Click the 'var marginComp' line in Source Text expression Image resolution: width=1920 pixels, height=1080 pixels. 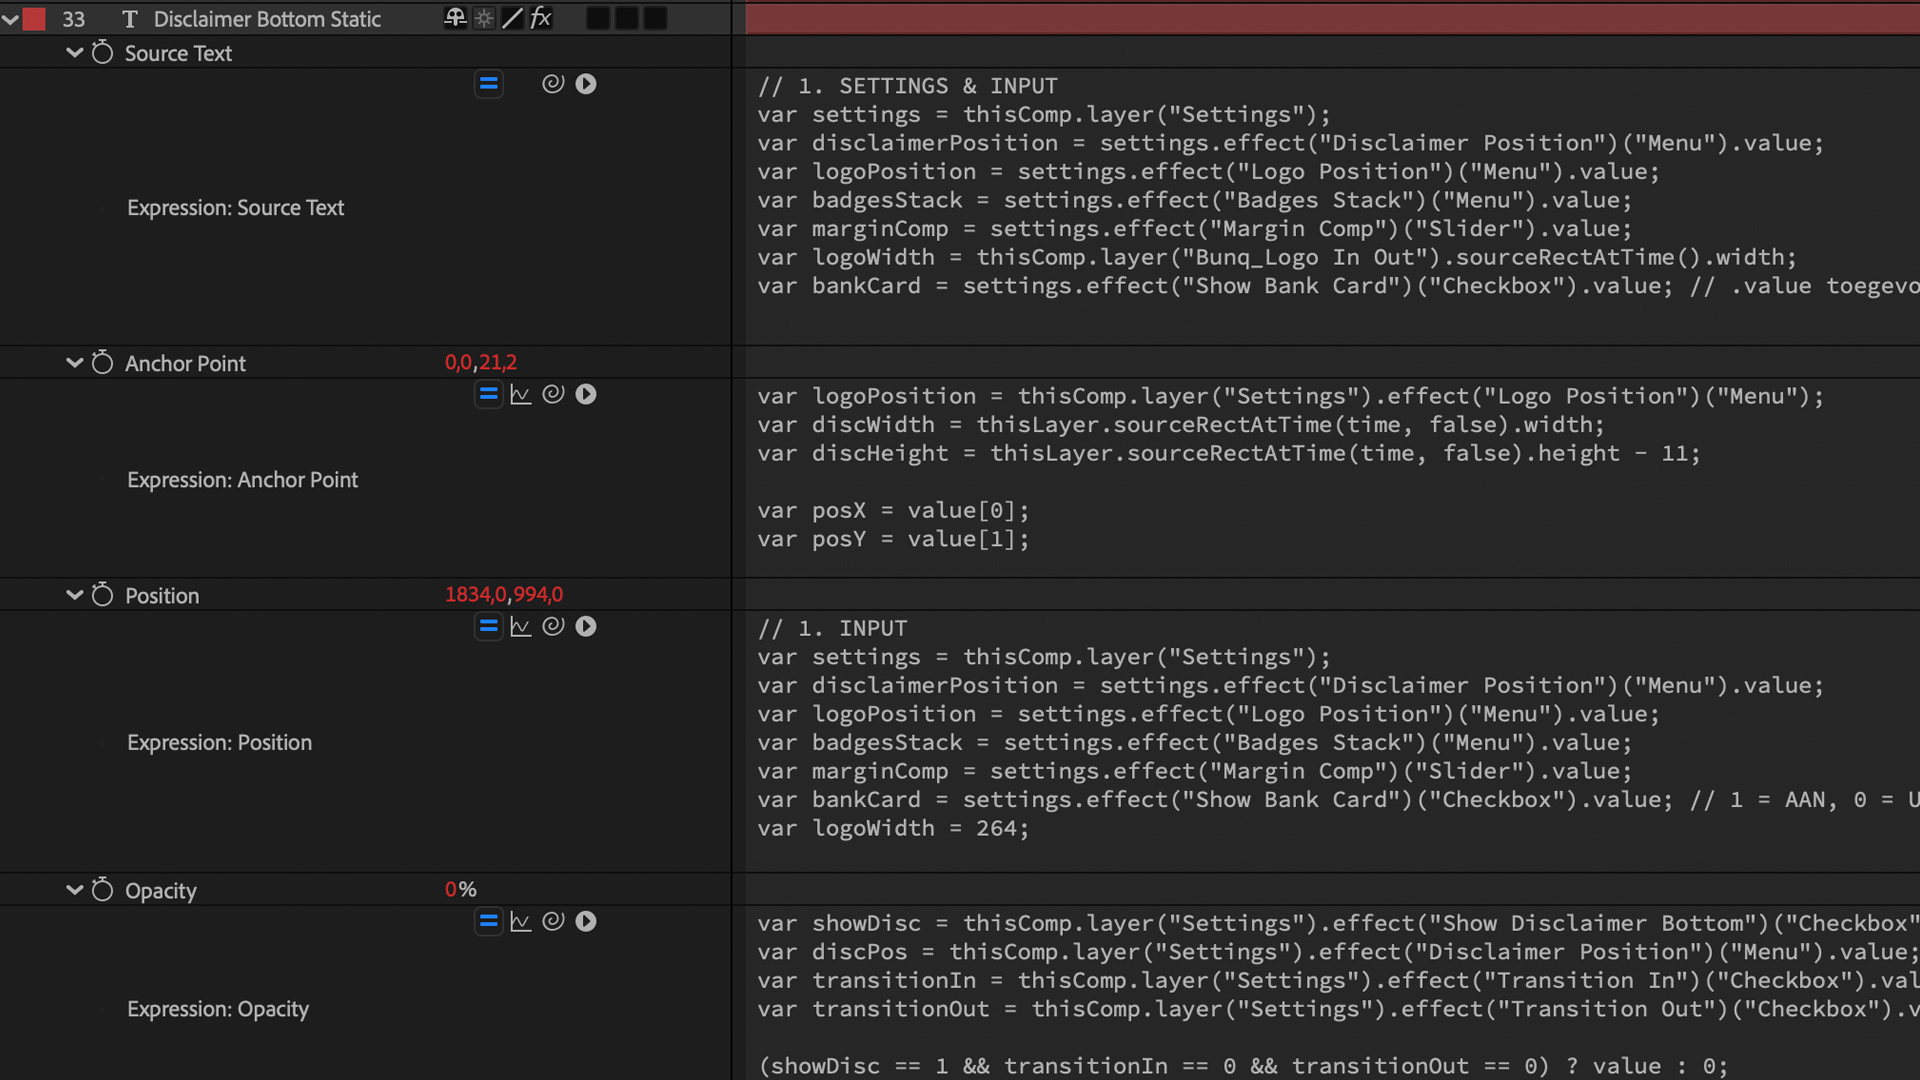click(1194, 229)
